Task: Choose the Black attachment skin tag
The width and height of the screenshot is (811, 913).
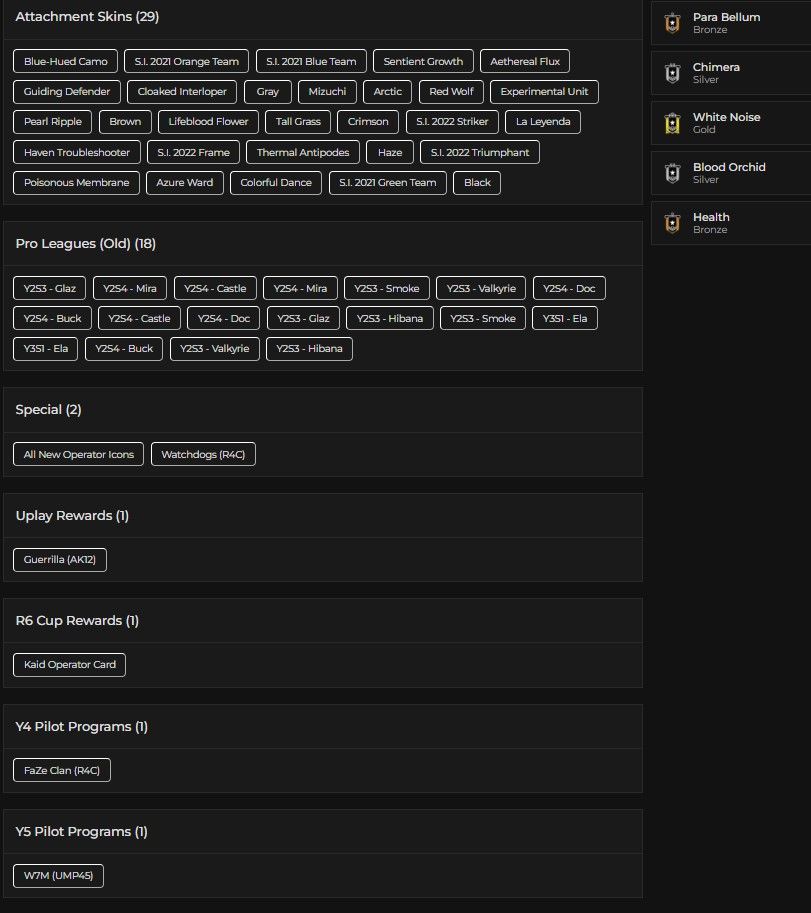Action: [x=477, y=183]
